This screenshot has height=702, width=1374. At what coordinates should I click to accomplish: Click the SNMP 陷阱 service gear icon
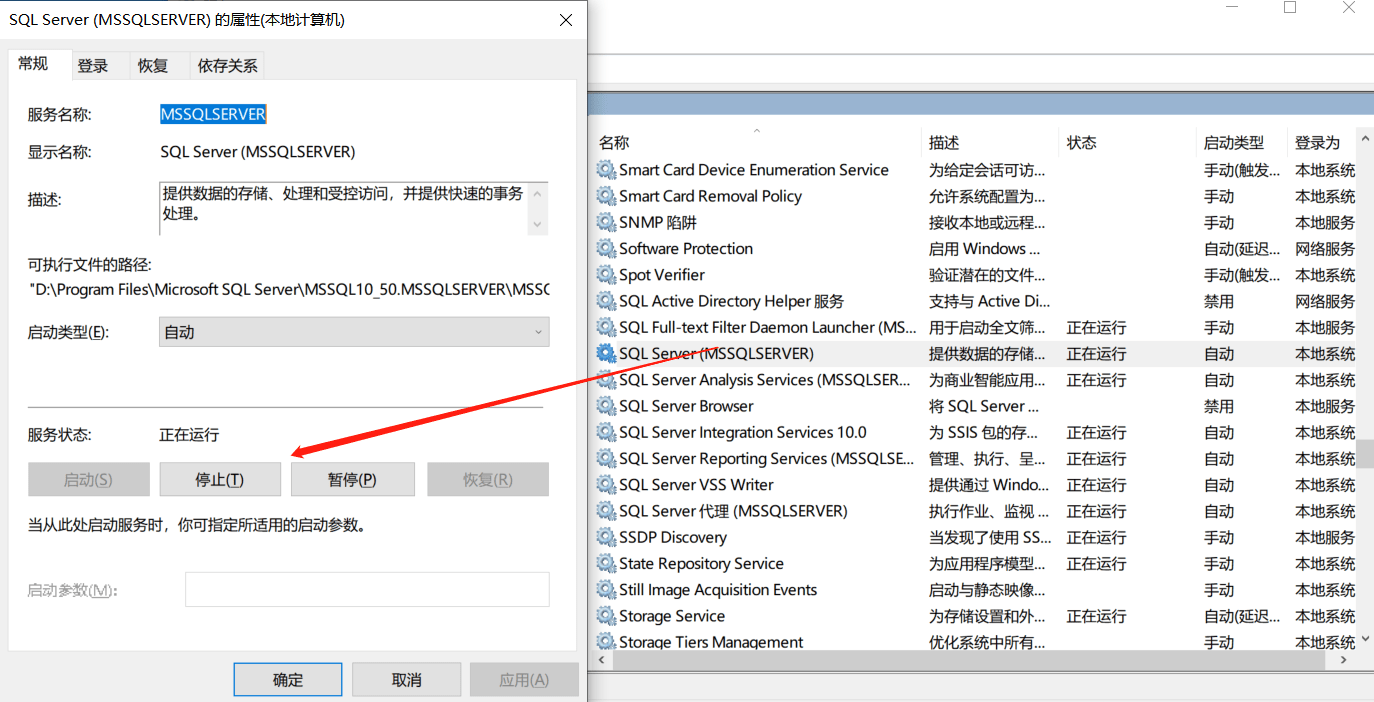point(606,222)
